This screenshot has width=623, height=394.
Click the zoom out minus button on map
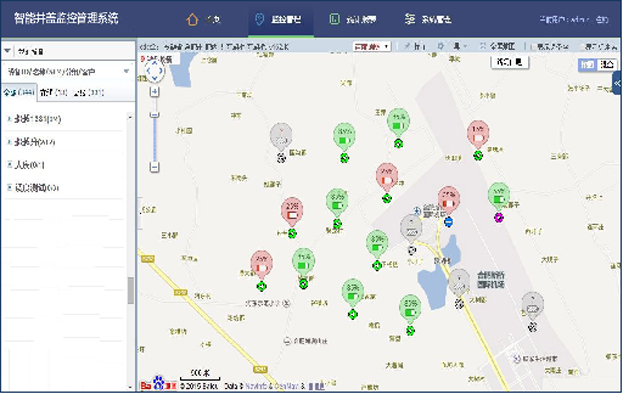[155, 167]
